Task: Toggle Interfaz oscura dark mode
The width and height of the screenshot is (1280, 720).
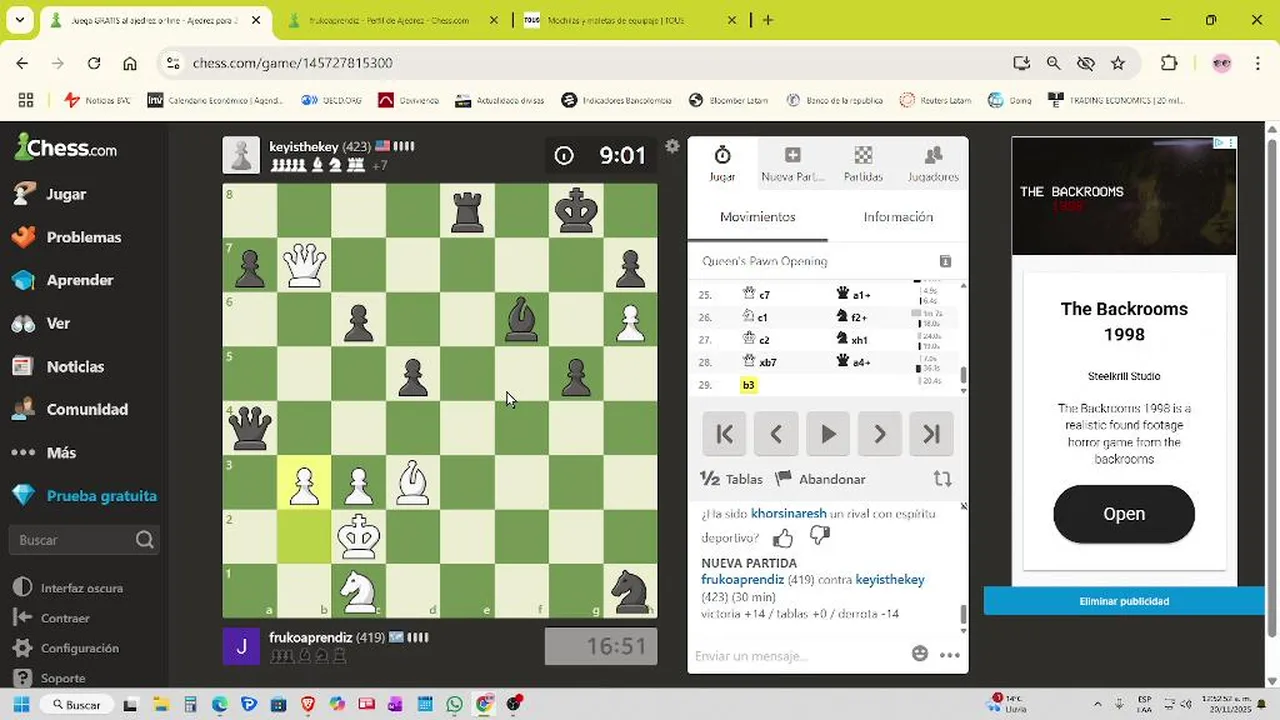Action: coord(70,588)
